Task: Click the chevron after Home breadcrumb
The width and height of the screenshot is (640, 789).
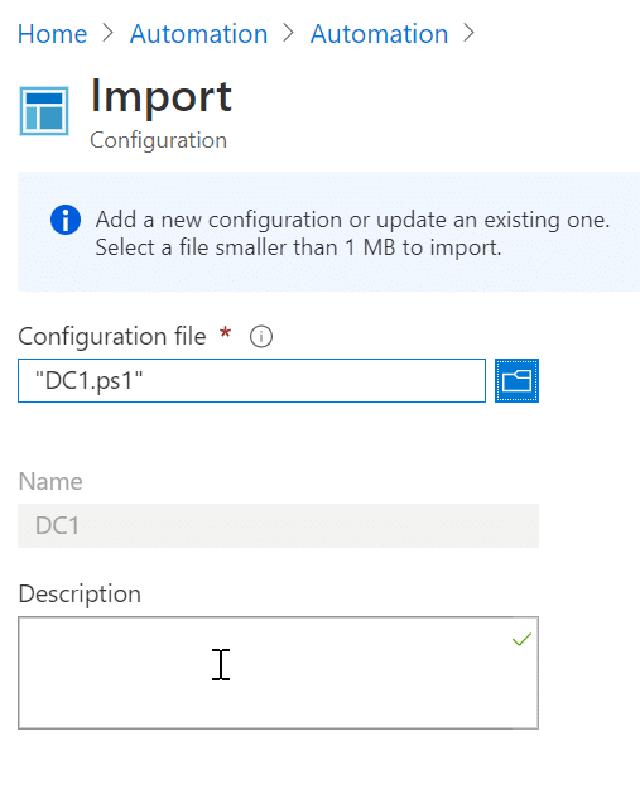Action: (x=108, y=34)
